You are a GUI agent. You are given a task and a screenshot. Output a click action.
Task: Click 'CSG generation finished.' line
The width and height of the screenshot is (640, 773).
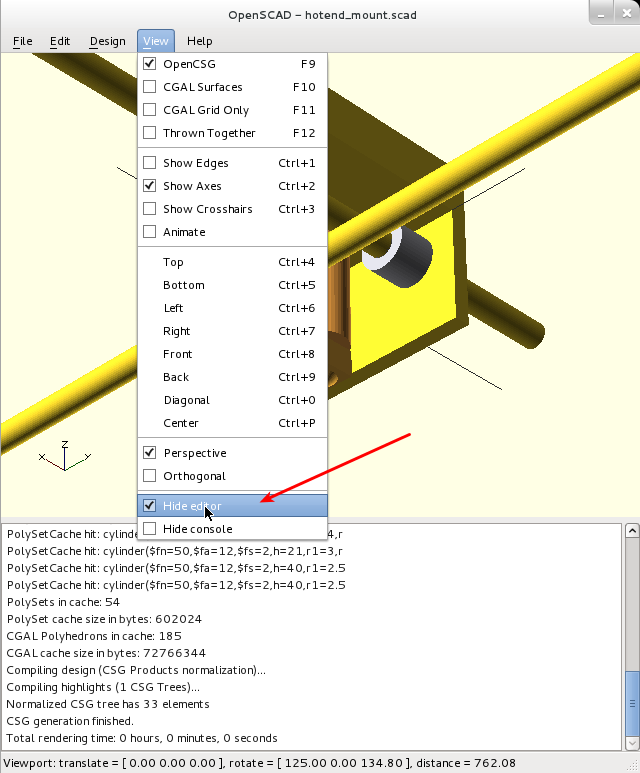pos(70,721)
